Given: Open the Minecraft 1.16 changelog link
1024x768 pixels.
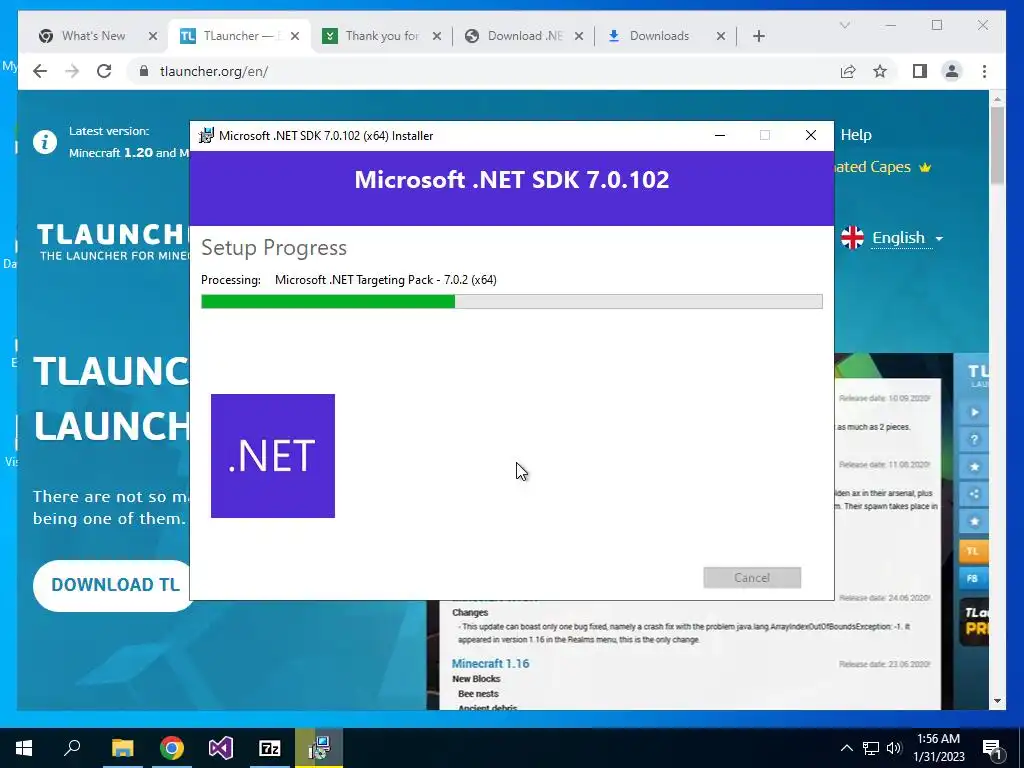Looking at the screenshot, I should coord(490,664).
